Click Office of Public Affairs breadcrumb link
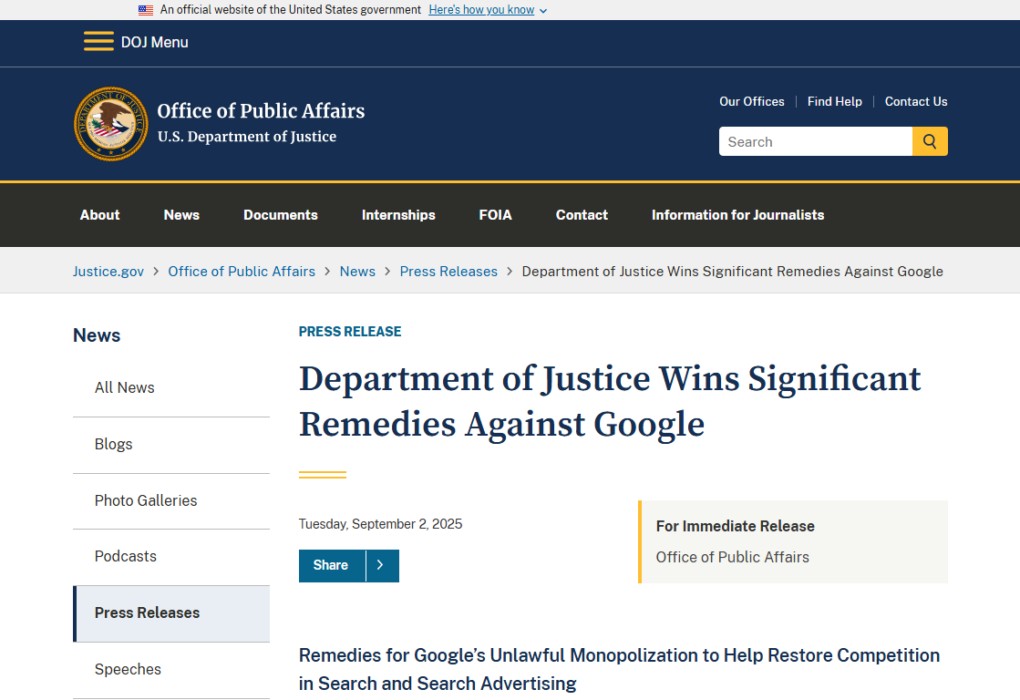Screen dimensions: 1020x700 point(241,271)
